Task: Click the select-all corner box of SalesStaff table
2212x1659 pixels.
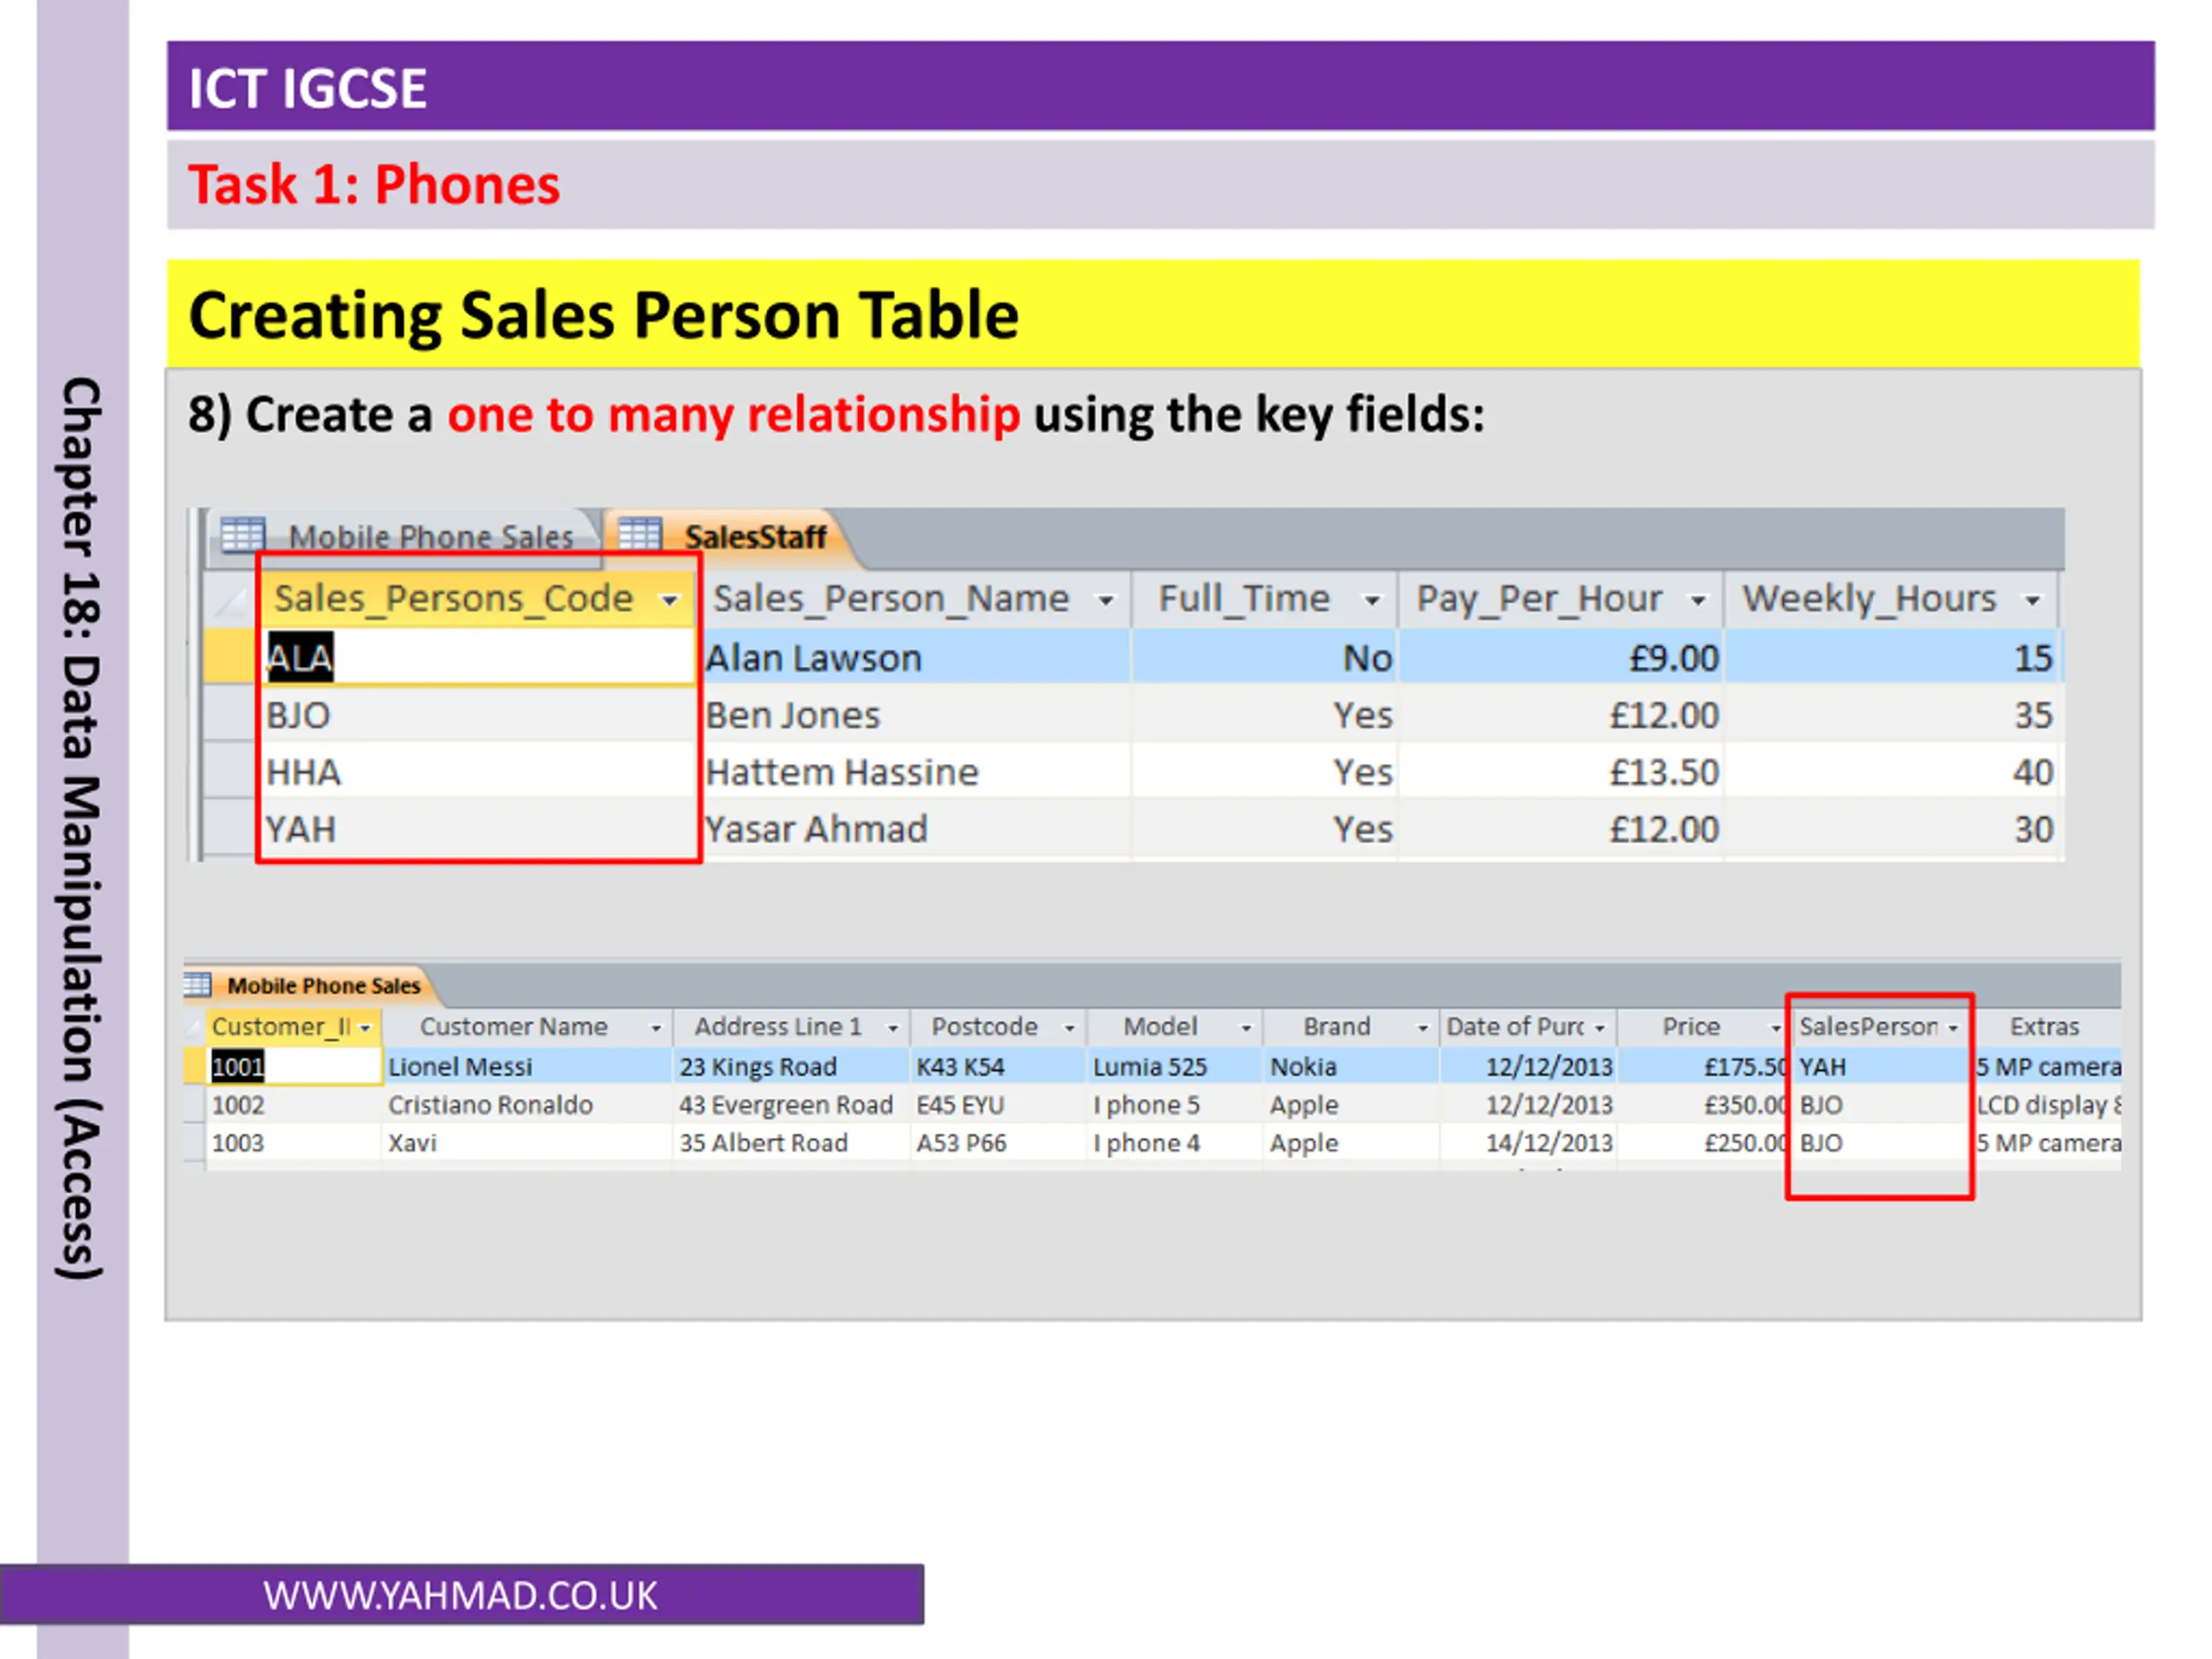Action: [229, 599]
